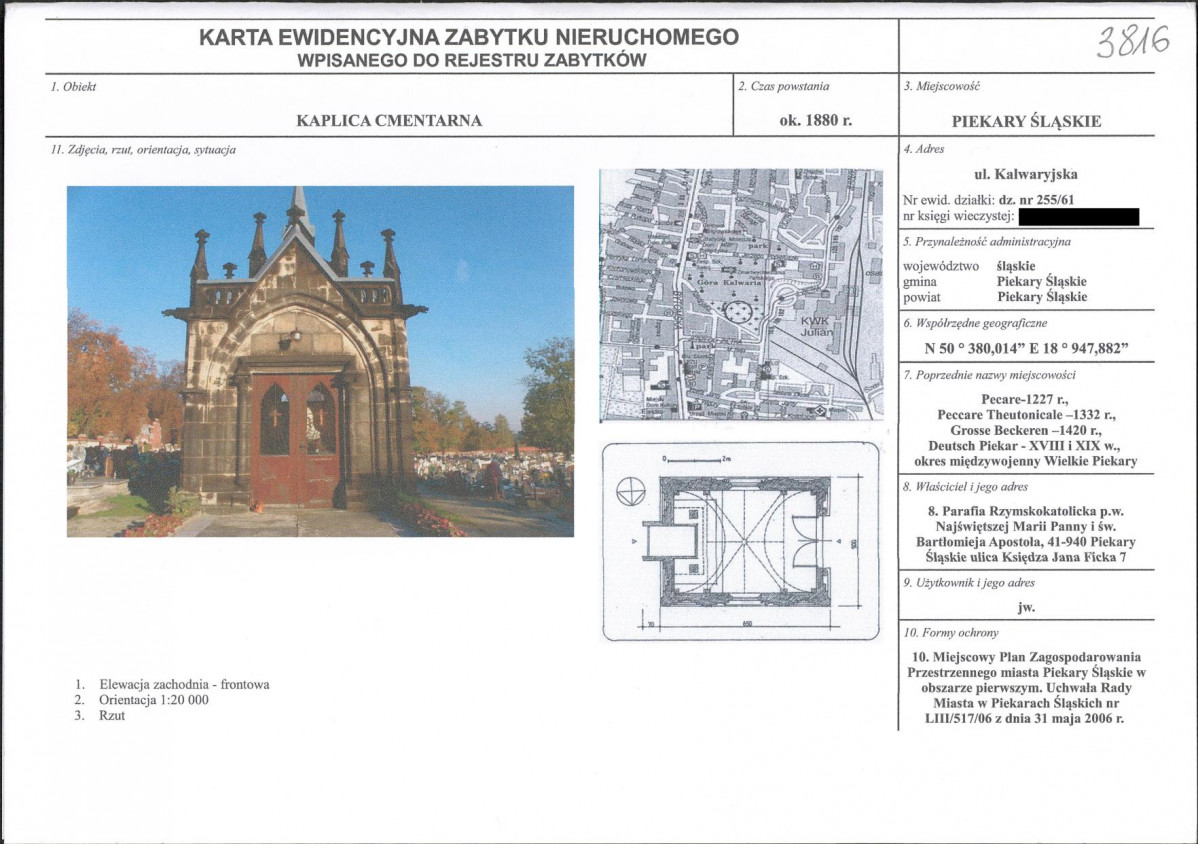The image size is (1198, 844).
Task: Click the geographic coordinates value
Action: 1026,349
